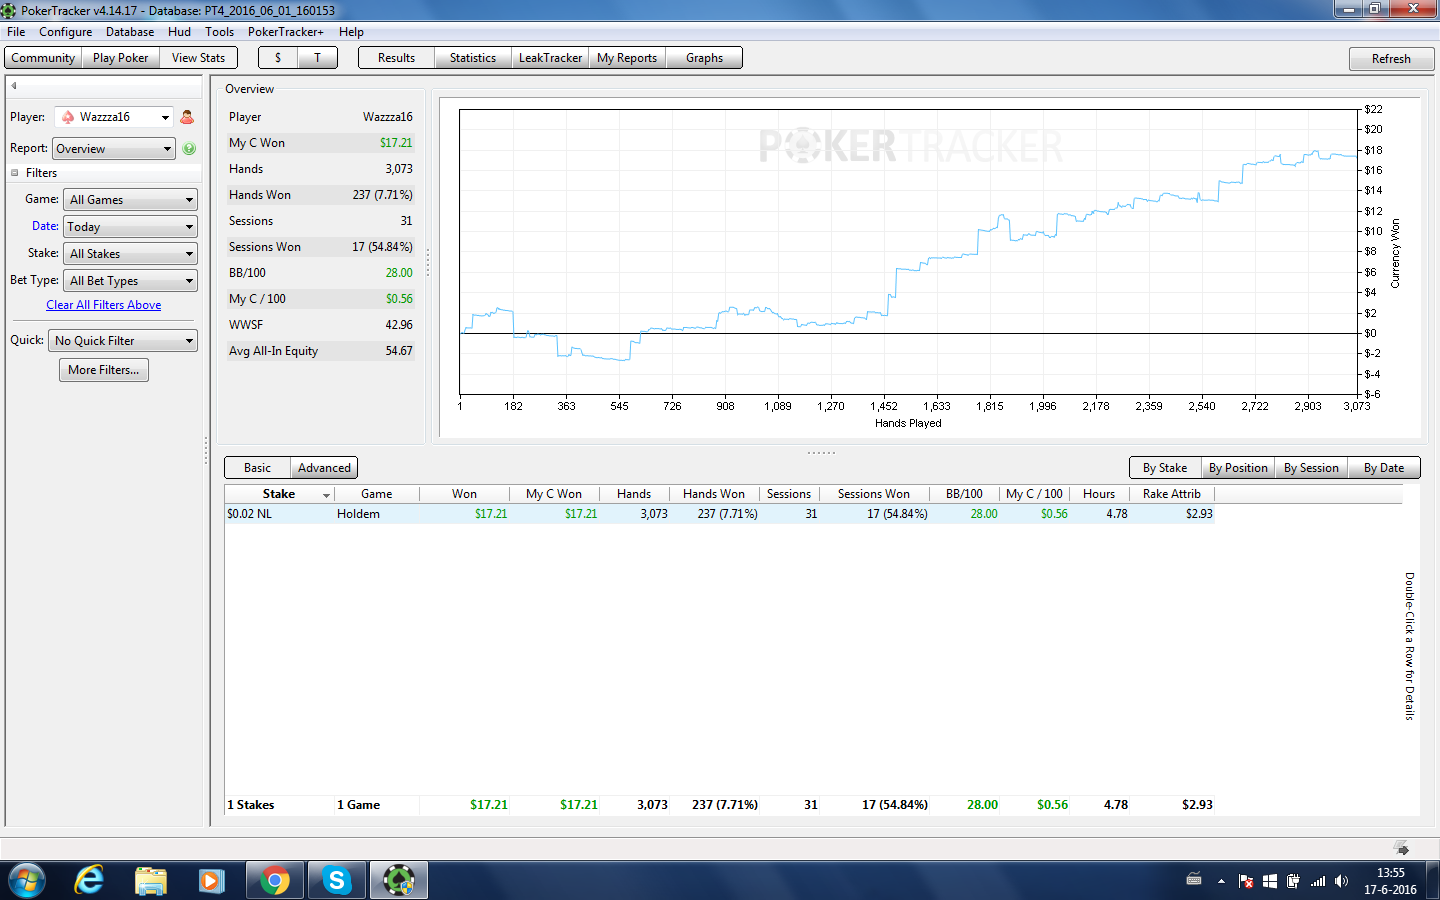Open Windows Explorer from the taskbar
Image resolution: width=1440 pixels, height=900 pixels.
150,880
